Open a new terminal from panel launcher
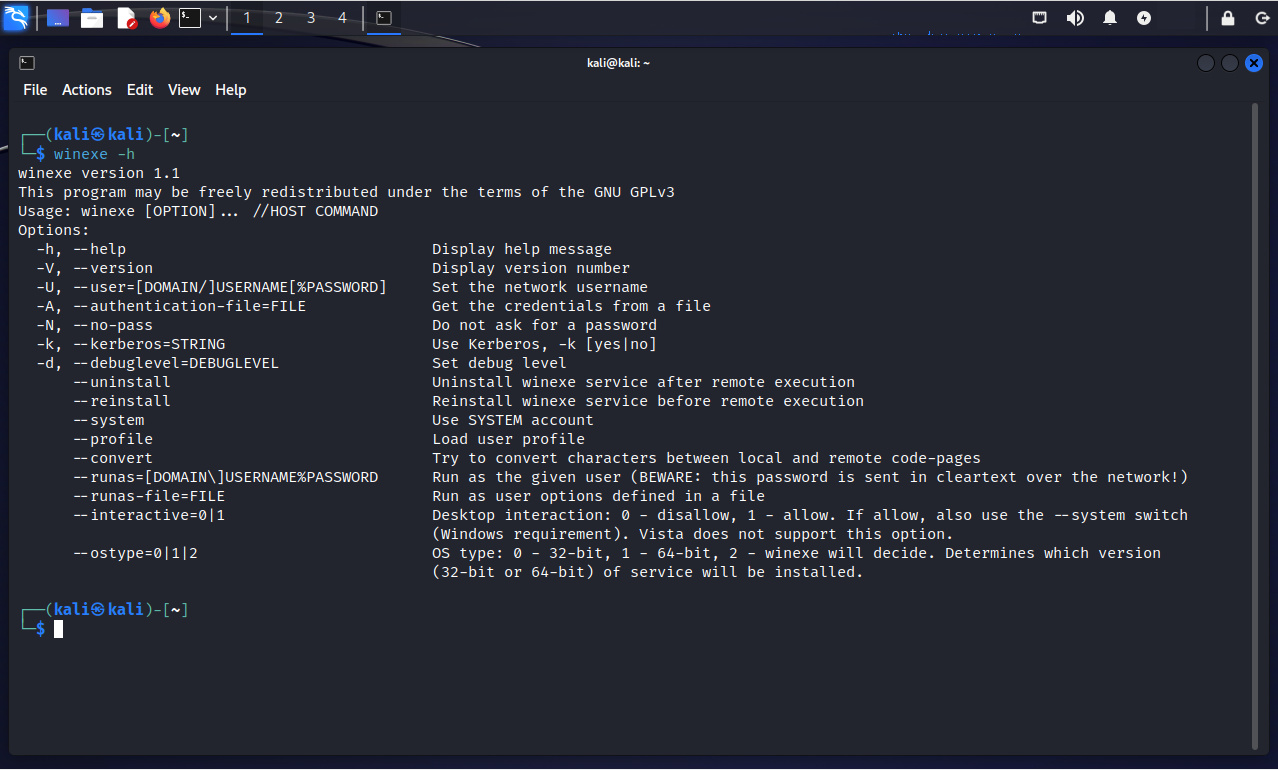Viewport: 1278px width, 770px height. (x=190, y=18)
